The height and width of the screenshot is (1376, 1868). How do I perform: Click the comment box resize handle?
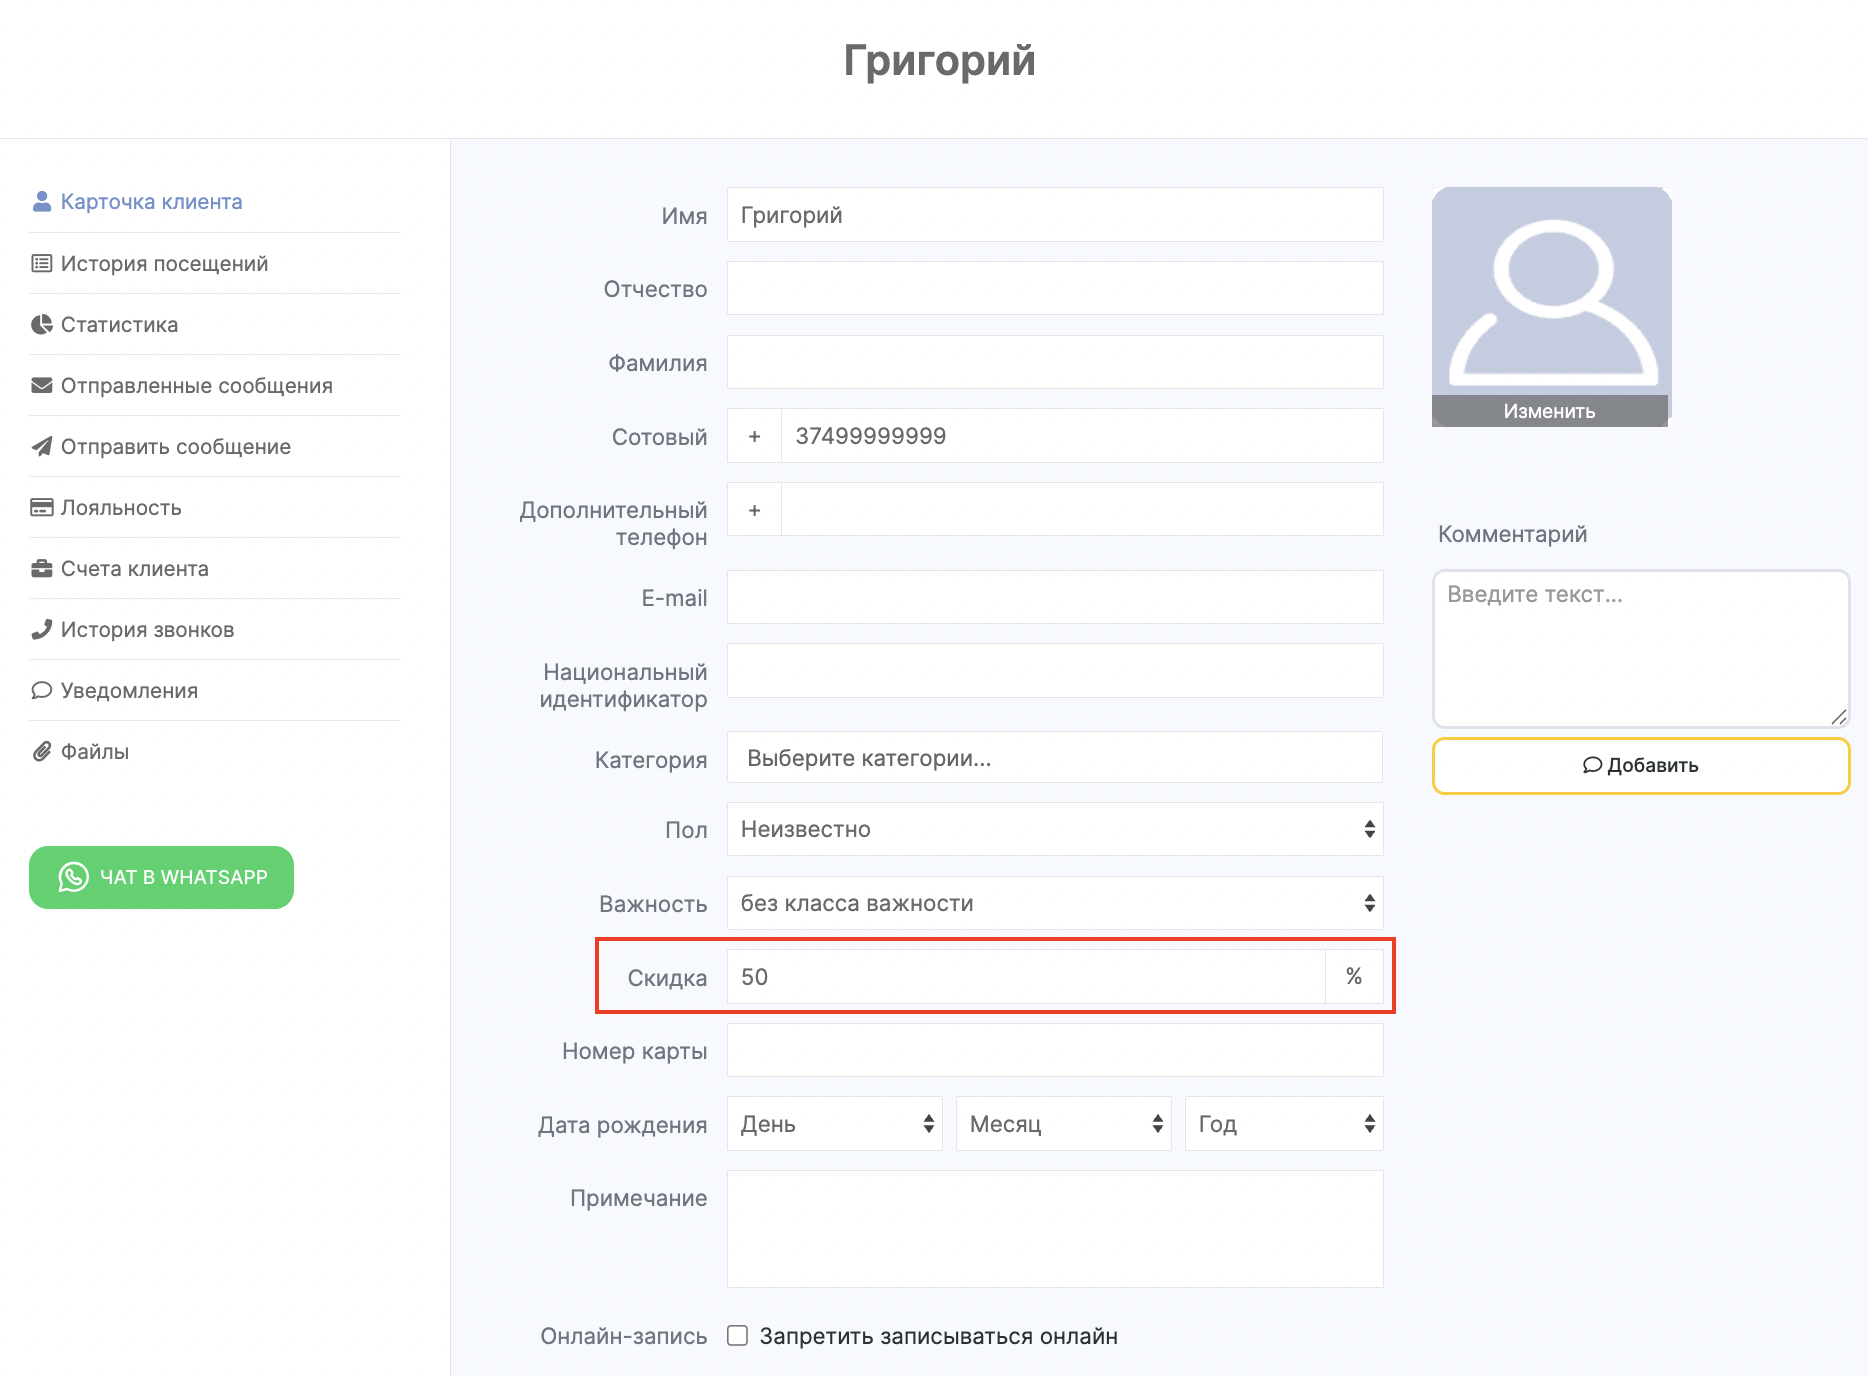coord(1838,716)
